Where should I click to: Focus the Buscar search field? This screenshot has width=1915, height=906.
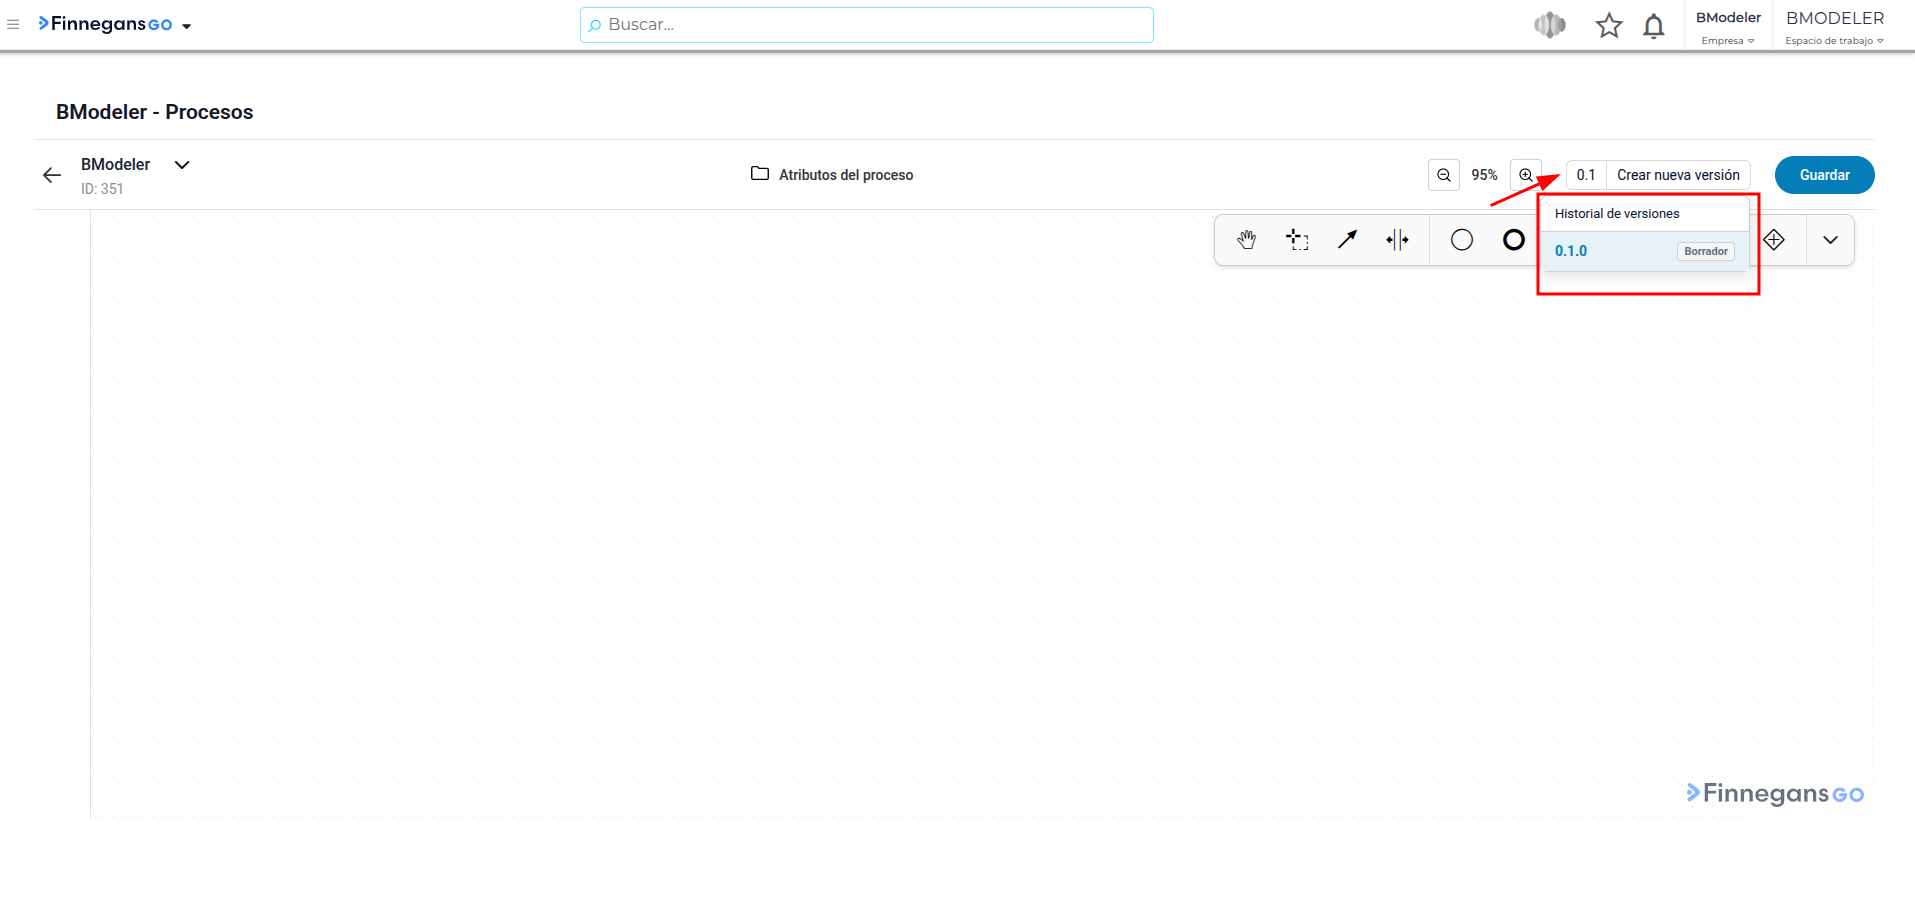tap(866, 25)
